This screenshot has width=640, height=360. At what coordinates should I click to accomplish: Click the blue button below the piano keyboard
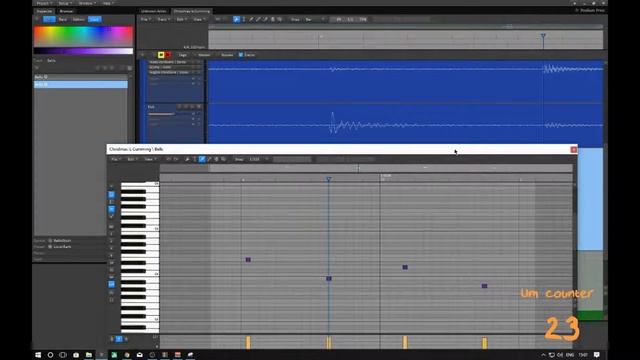[119, 339]
